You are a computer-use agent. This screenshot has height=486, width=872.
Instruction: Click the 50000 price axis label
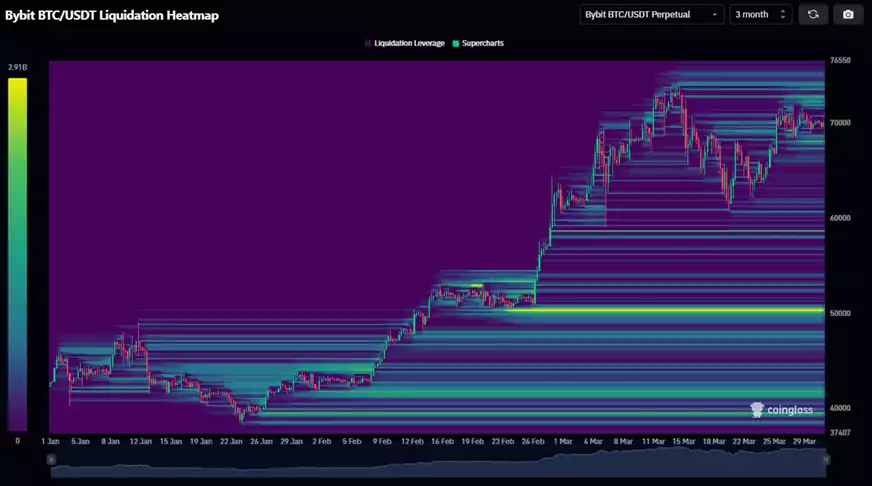(x=840, y=313)
